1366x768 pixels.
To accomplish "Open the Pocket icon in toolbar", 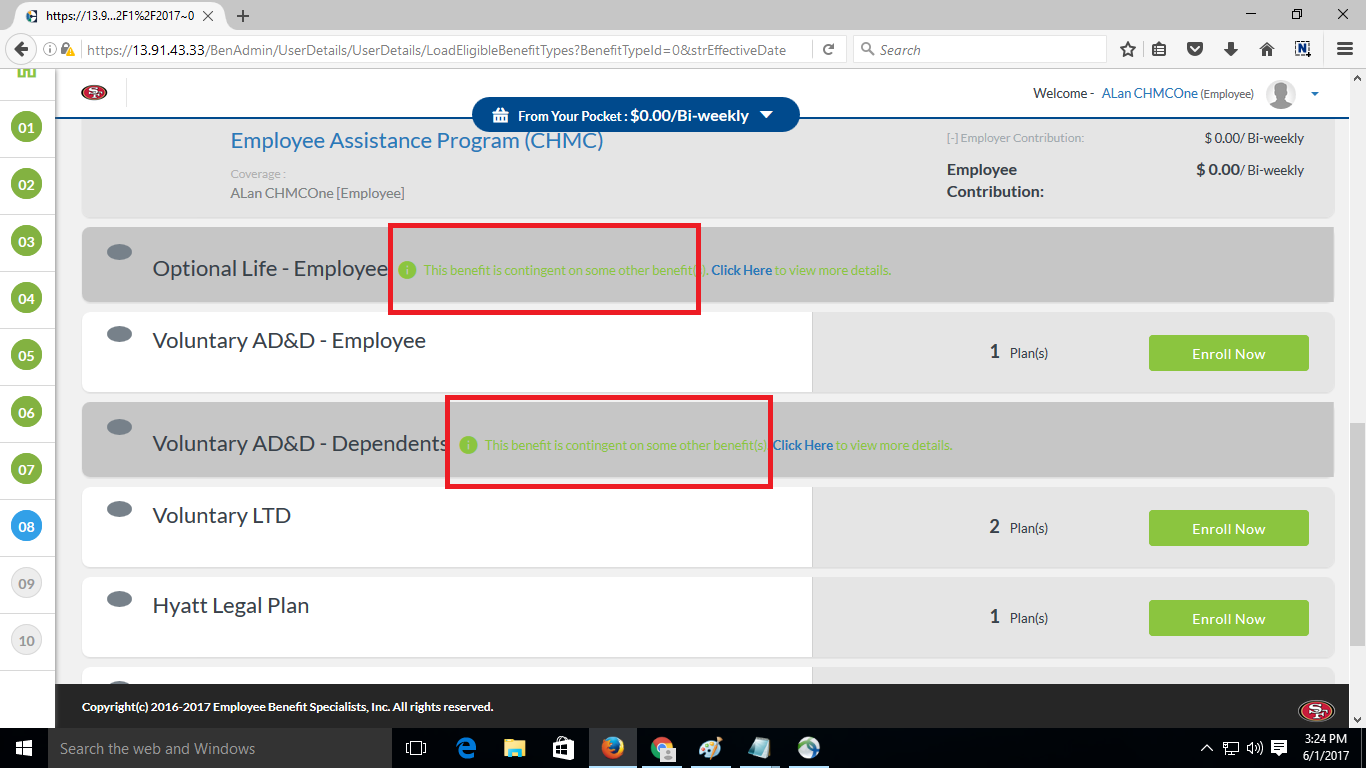I will (1195, 49).
